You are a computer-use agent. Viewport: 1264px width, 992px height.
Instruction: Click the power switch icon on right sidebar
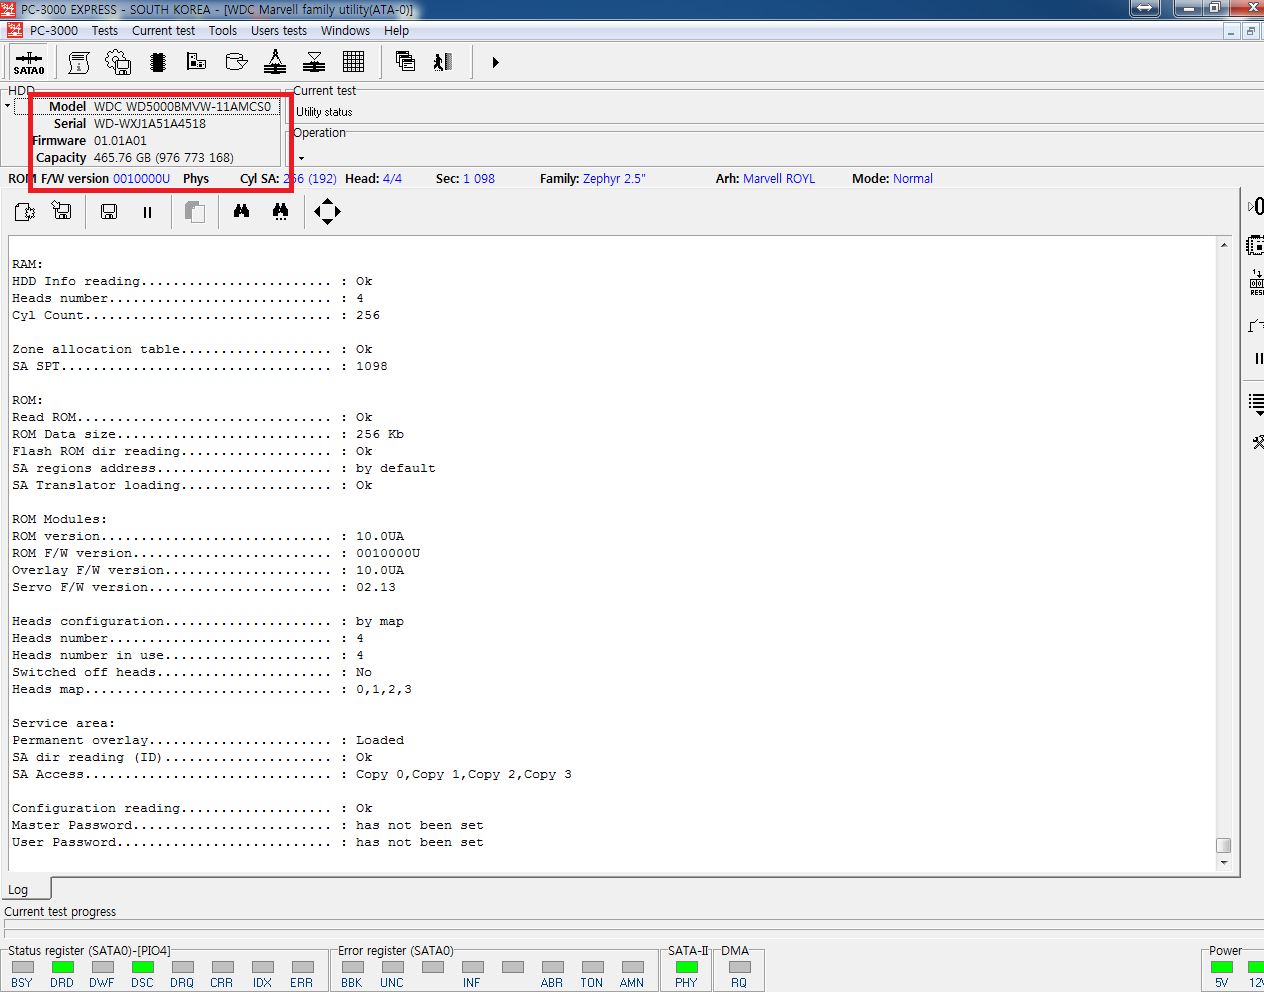click(x=1256, y=325)
